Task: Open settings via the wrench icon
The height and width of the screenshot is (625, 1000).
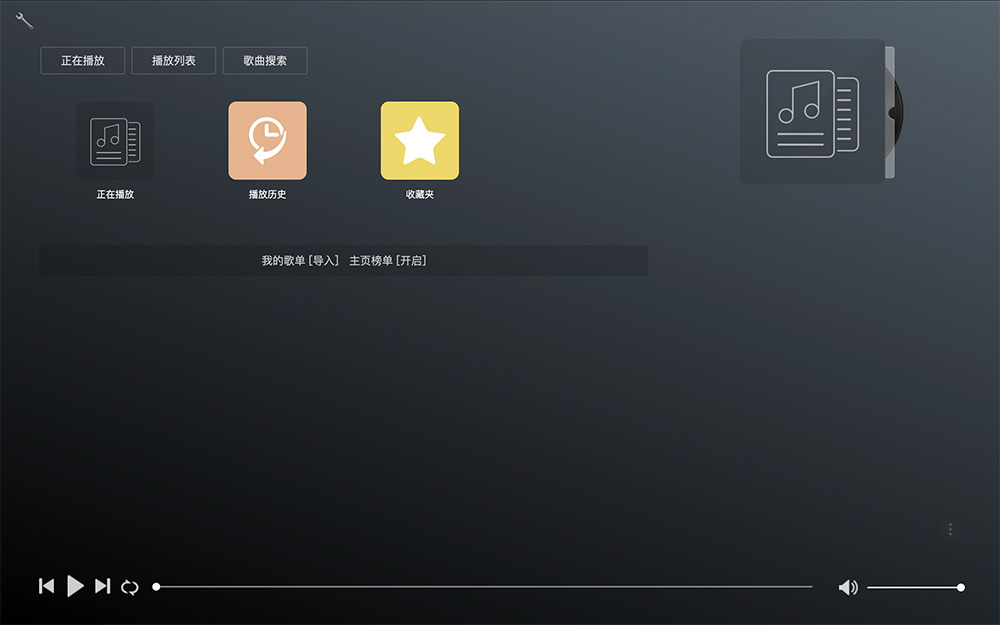Action: point(23,20)
